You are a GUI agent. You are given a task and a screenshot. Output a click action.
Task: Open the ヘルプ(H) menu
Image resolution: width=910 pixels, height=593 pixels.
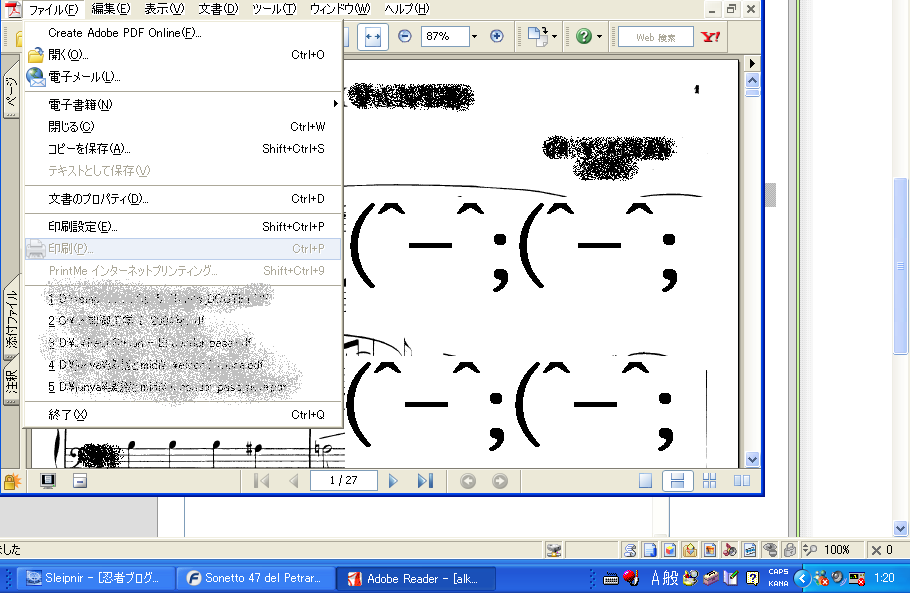[x=407, y=9]
